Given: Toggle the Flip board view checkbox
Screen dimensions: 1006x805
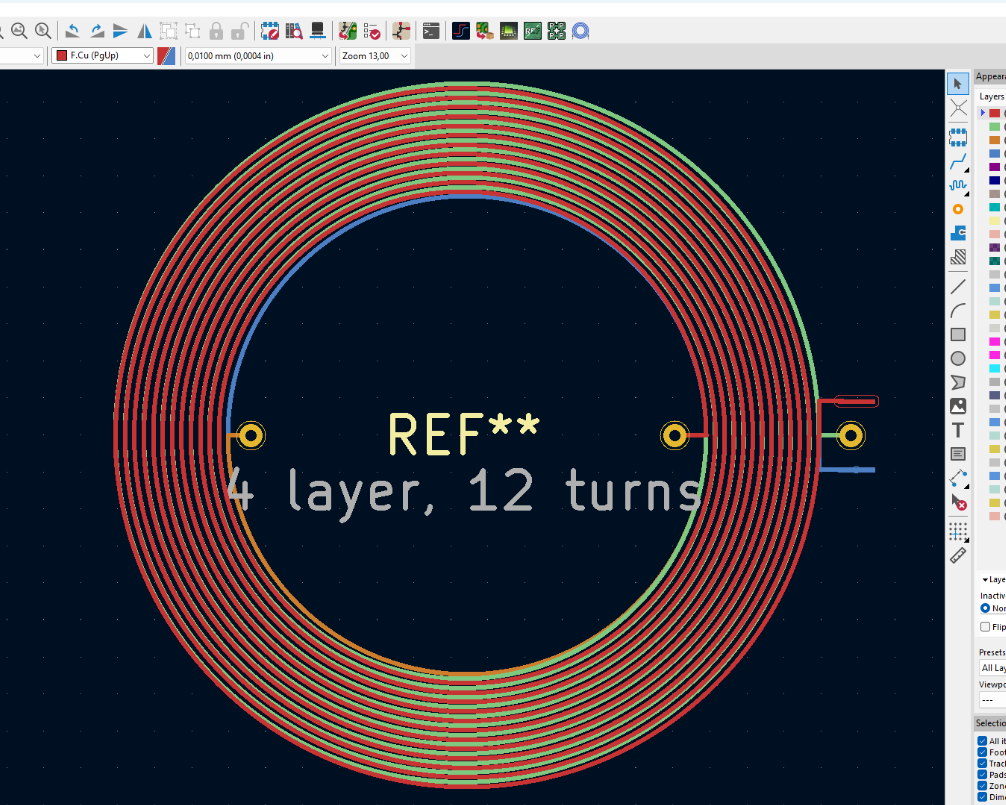Looking at the screenshot, I should pos(985,627).
